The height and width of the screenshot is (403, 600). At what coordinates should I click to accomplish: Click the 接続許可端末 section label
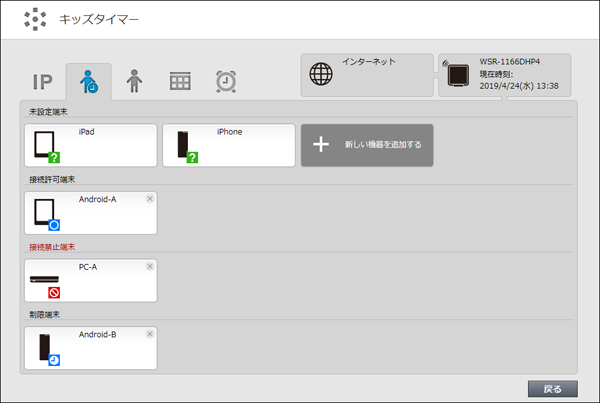click(x=52, y=179)
